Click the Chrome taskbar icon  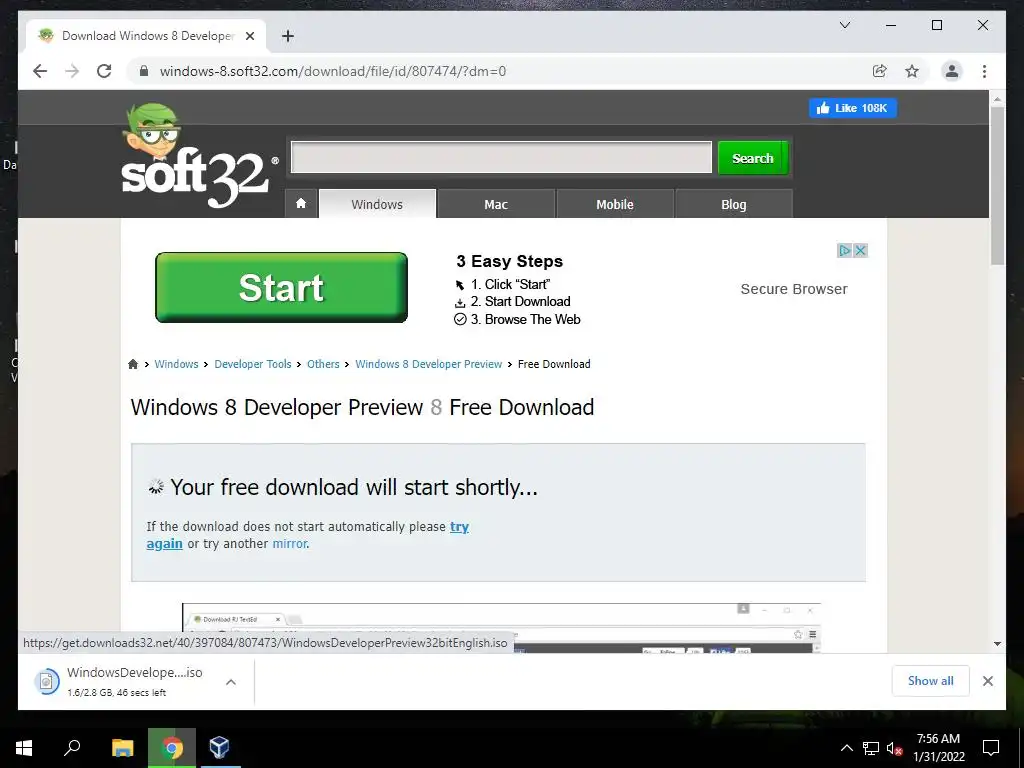coord(172,748)
